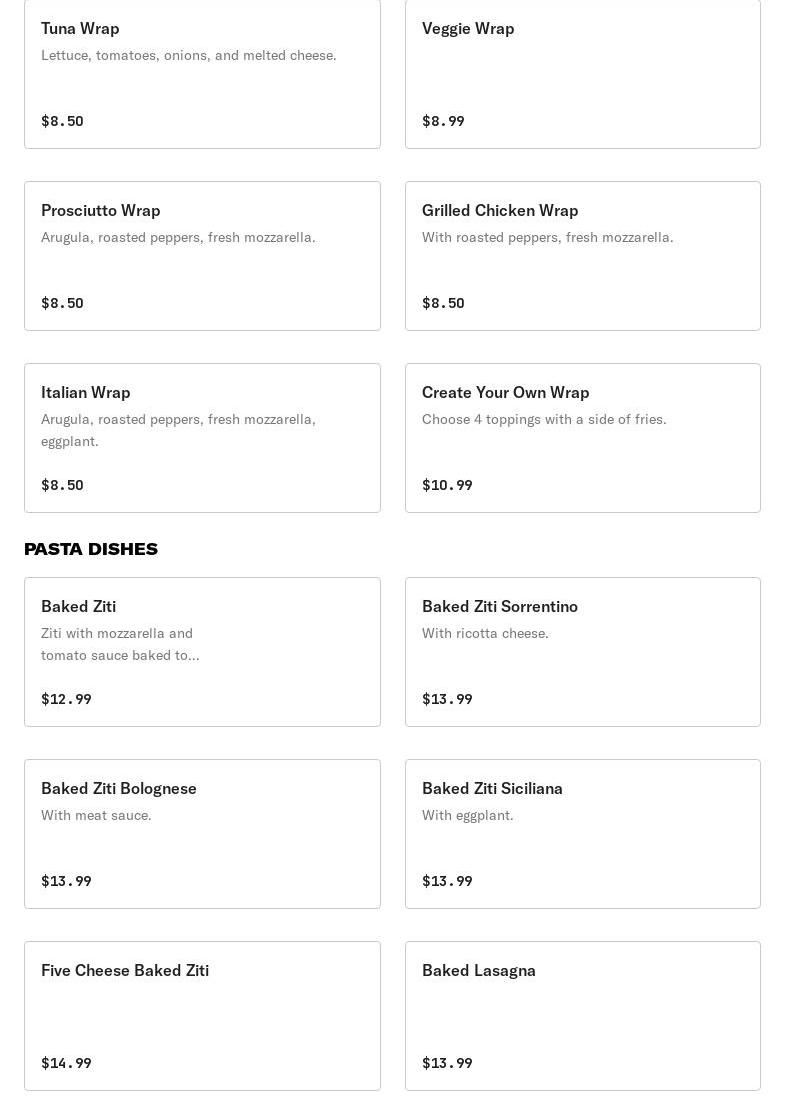Image resolution: width=785 pixels, height=1119 pixels.
Task: Select the Veggie Wrap card
Action: pyautogui.click(x=582, y=74)
